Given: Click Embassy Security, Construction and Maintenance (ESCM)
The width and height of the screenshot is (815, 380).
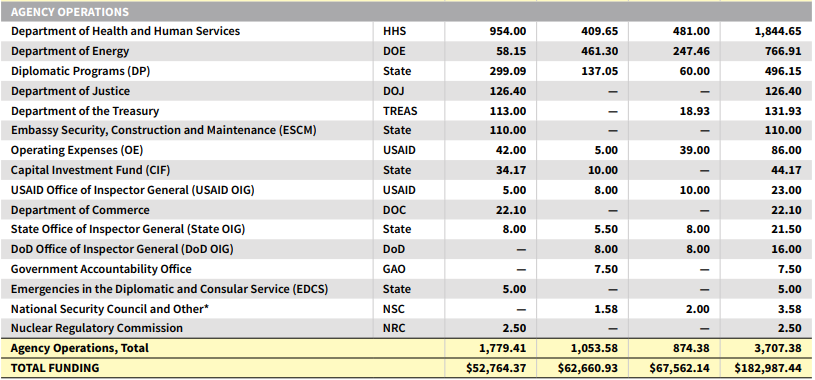Looking at the screenshot, I should (164, 130).
